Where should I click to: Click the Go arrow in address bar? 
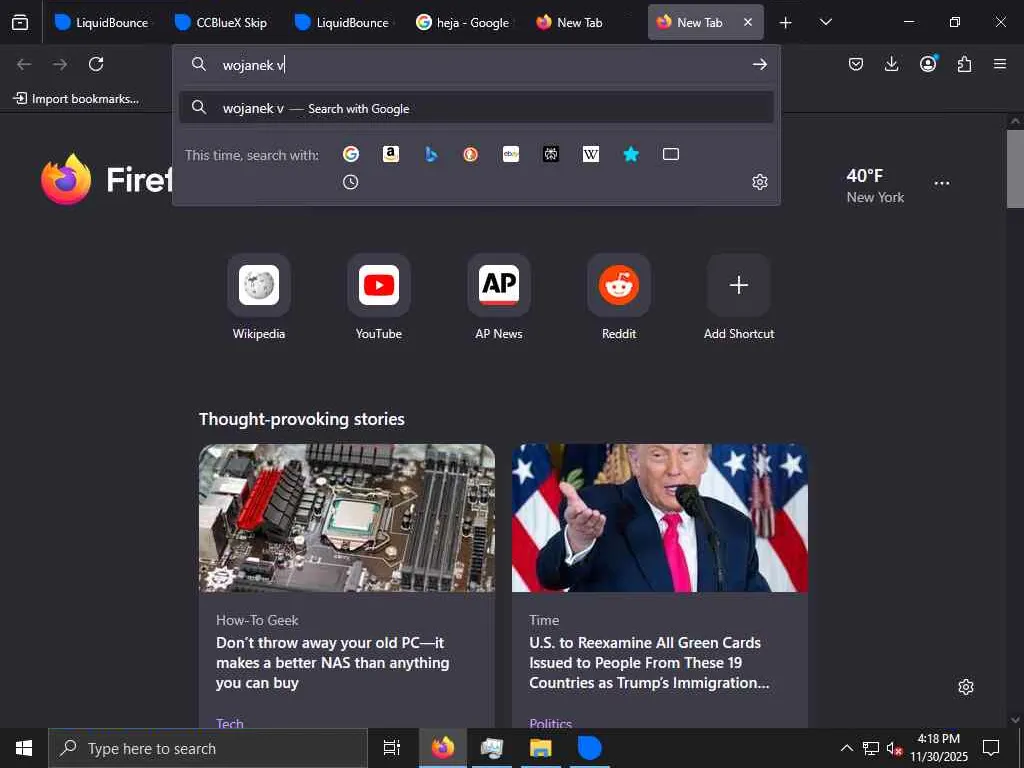pos(760,64)
